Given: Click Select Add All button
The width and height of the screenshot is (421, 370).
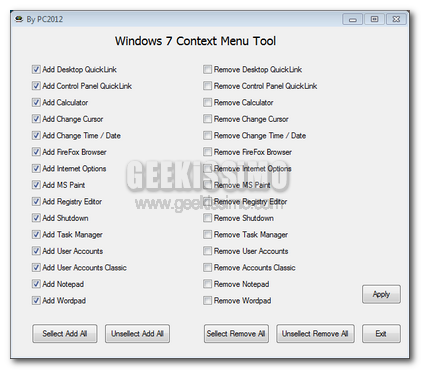Looking at the screenshot, I should pos(65,333).
